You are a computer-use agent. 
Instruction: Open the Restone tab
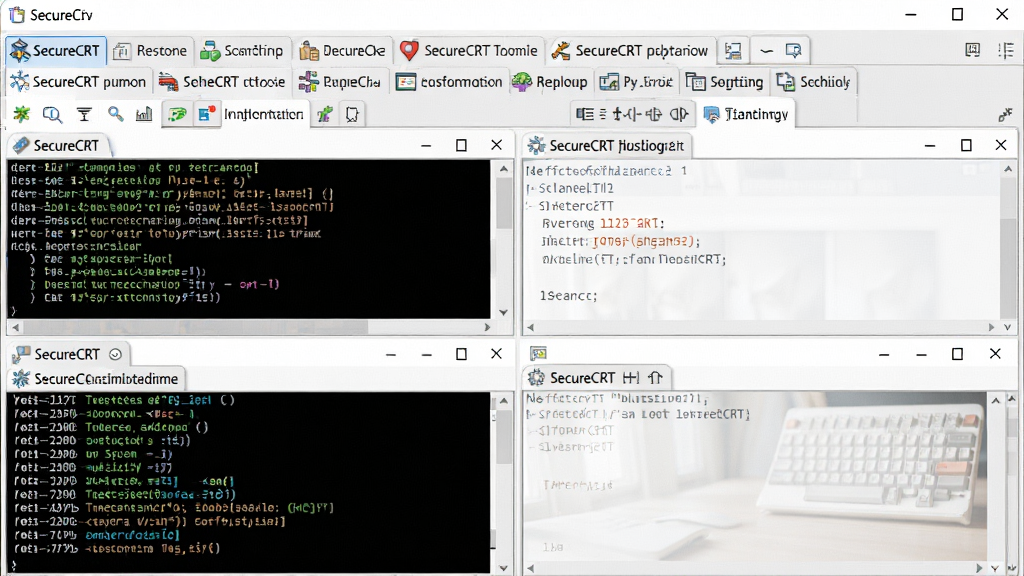coord(150,51)
